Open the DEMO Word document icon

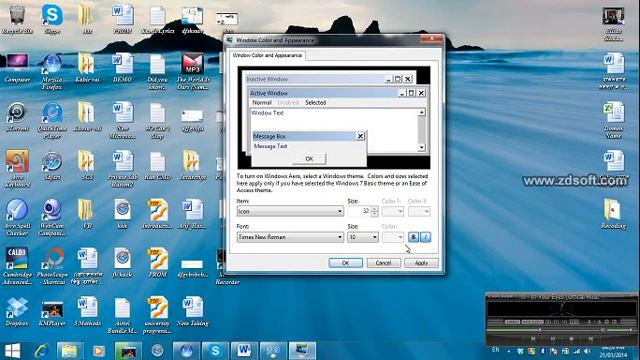tap(122, 67)
